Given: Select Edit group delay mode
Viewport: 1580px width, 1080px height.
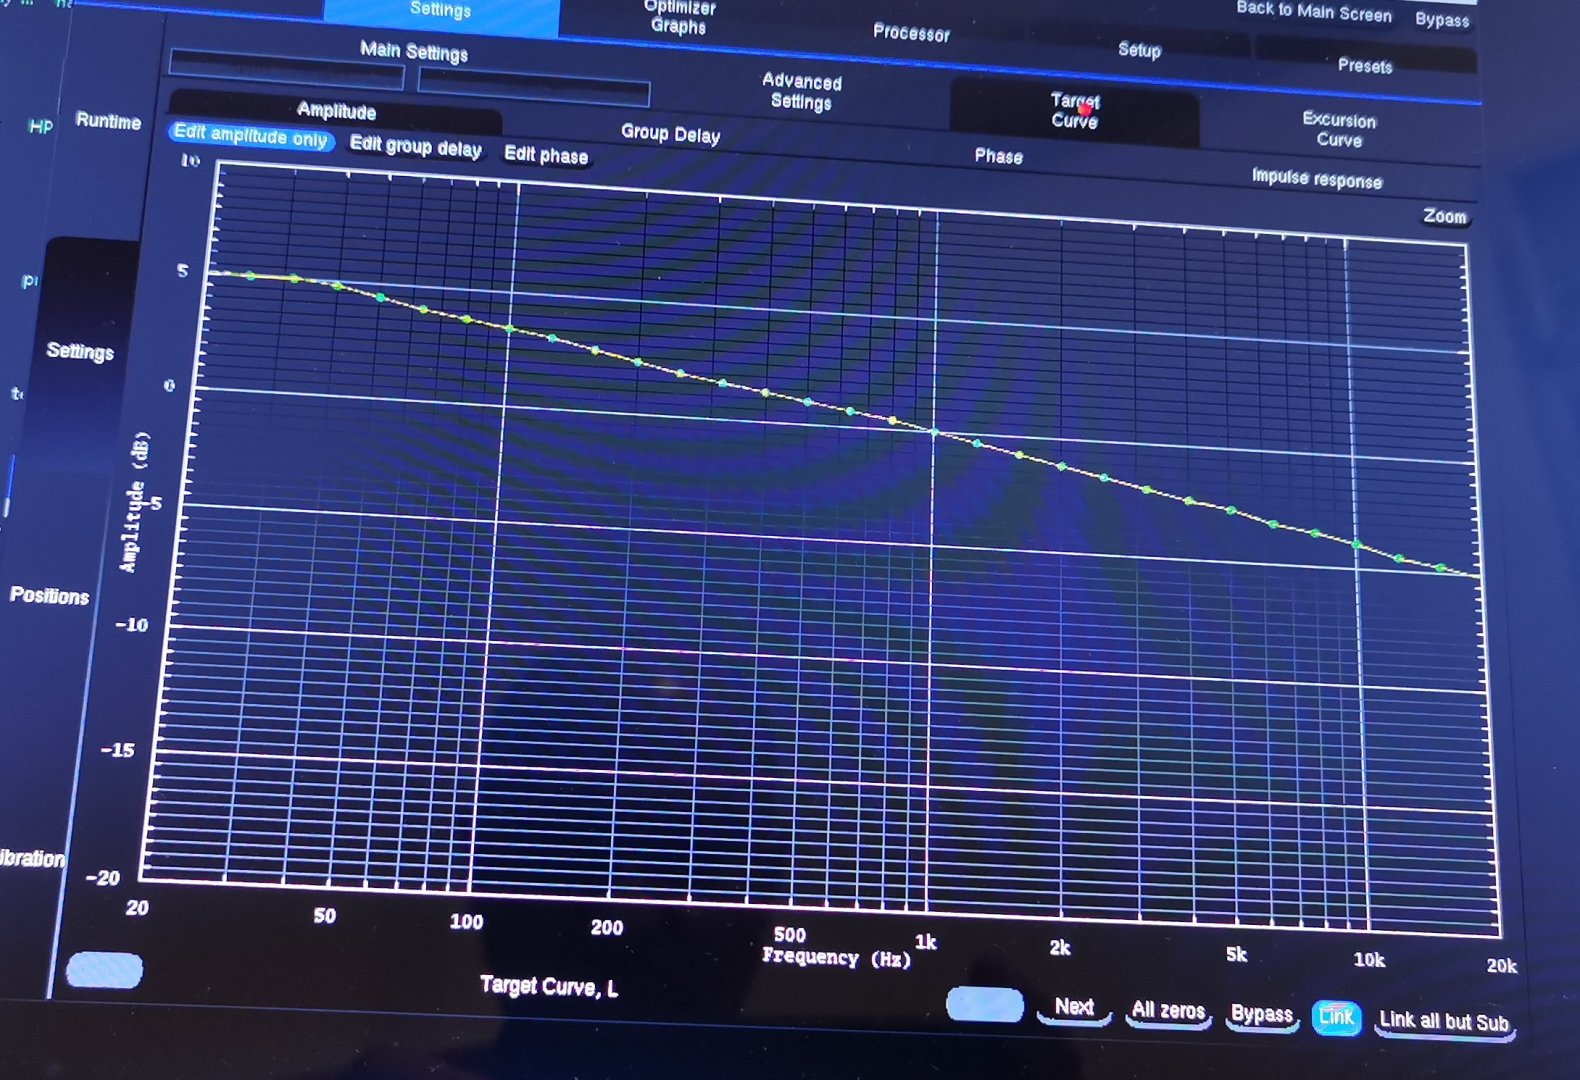Looking at the screenshot, I should pyautogui.click(x=415, y=146).
